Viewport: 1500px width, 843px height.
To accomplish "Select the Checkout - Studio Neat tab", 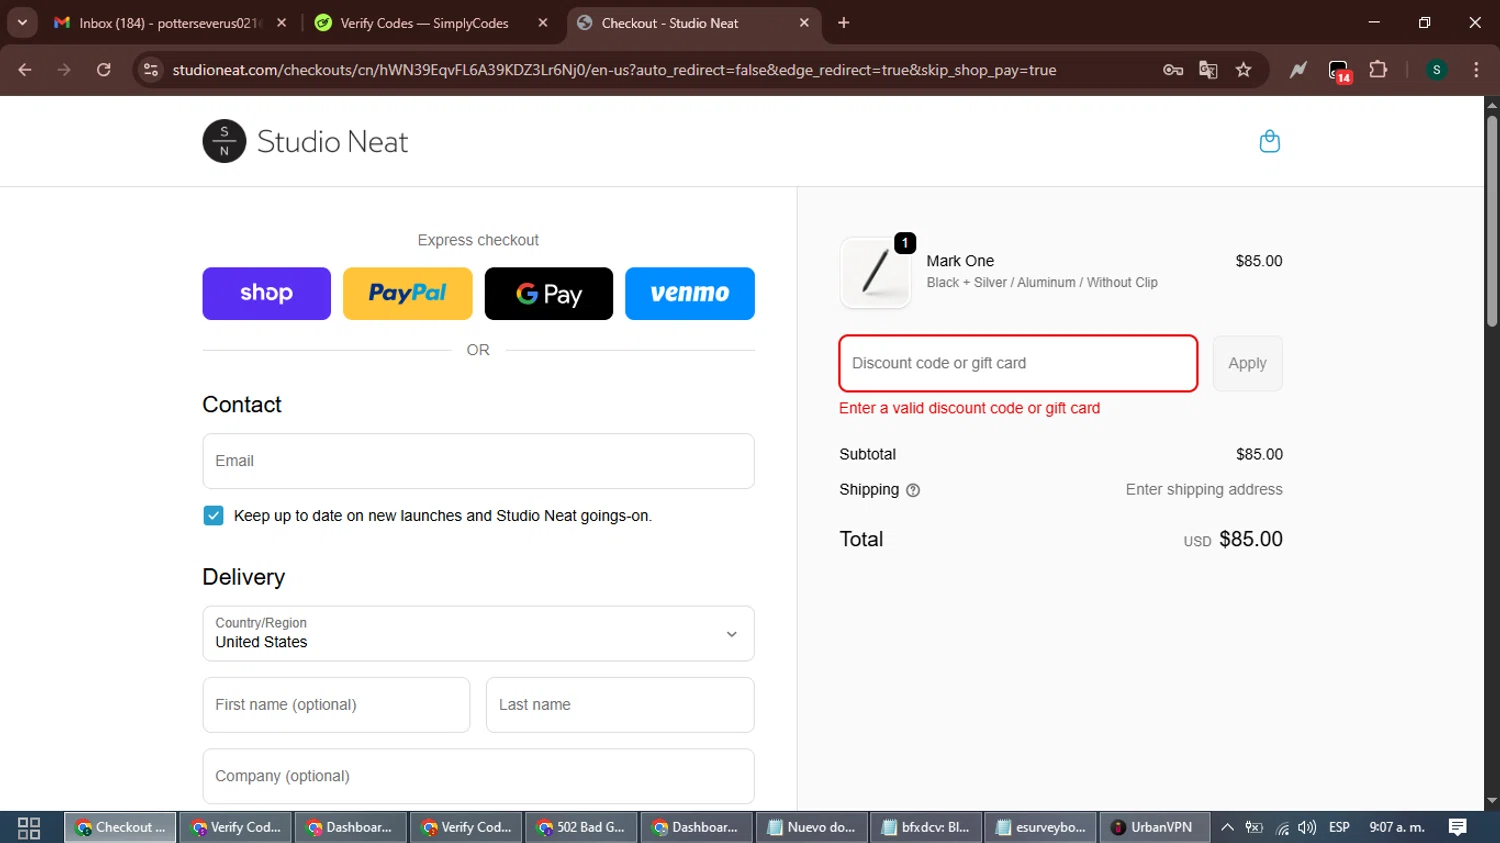I will click(x=670, y=23).
